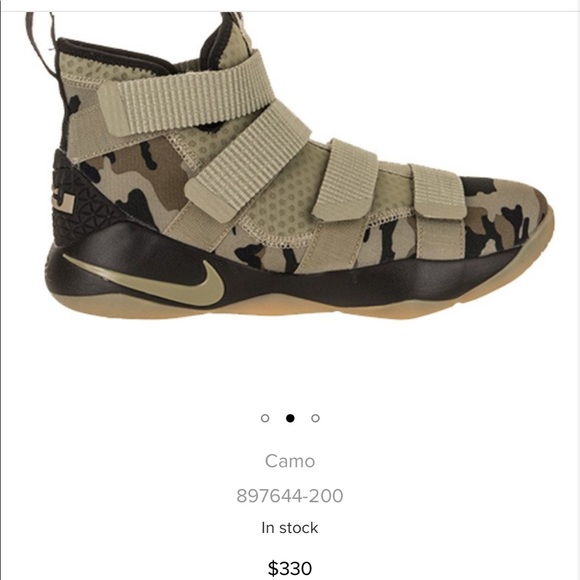The image size is (580, 580).
Task: Click the forefoot strap near the toe
Action: (438, 192)
